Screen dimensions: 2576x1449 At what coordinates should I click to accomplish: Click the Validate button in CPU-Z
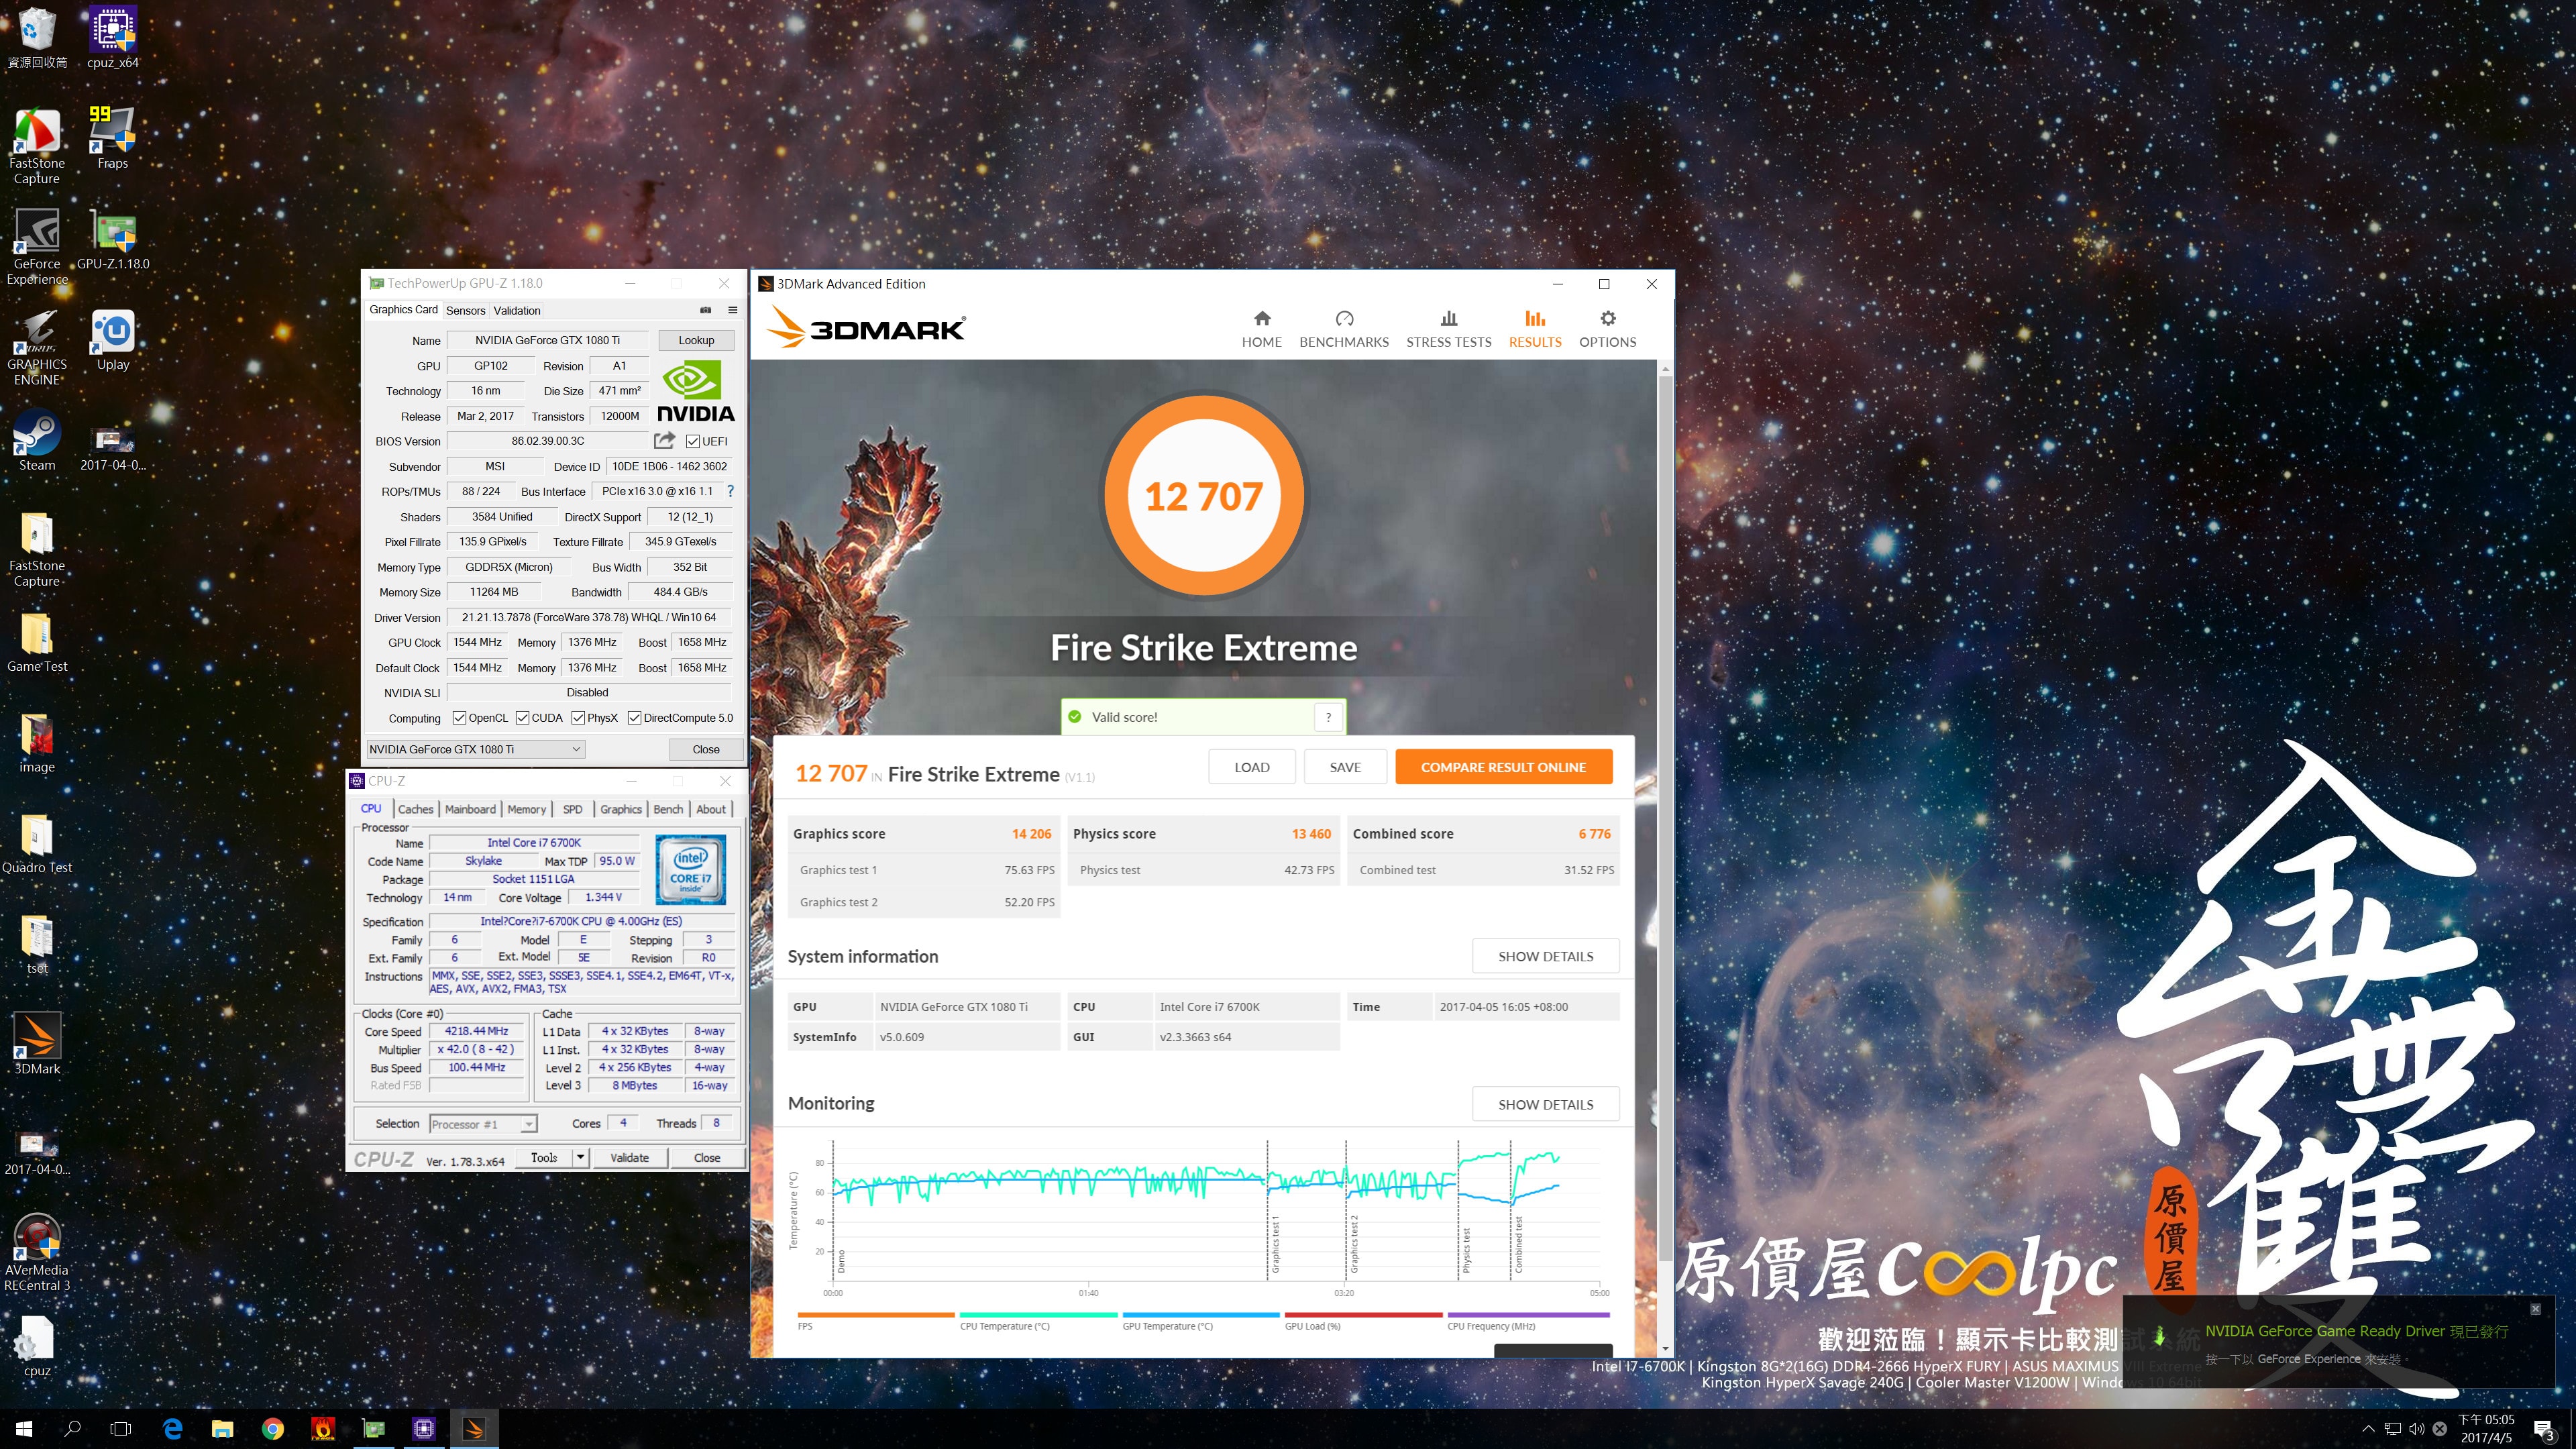point(629,1157)
